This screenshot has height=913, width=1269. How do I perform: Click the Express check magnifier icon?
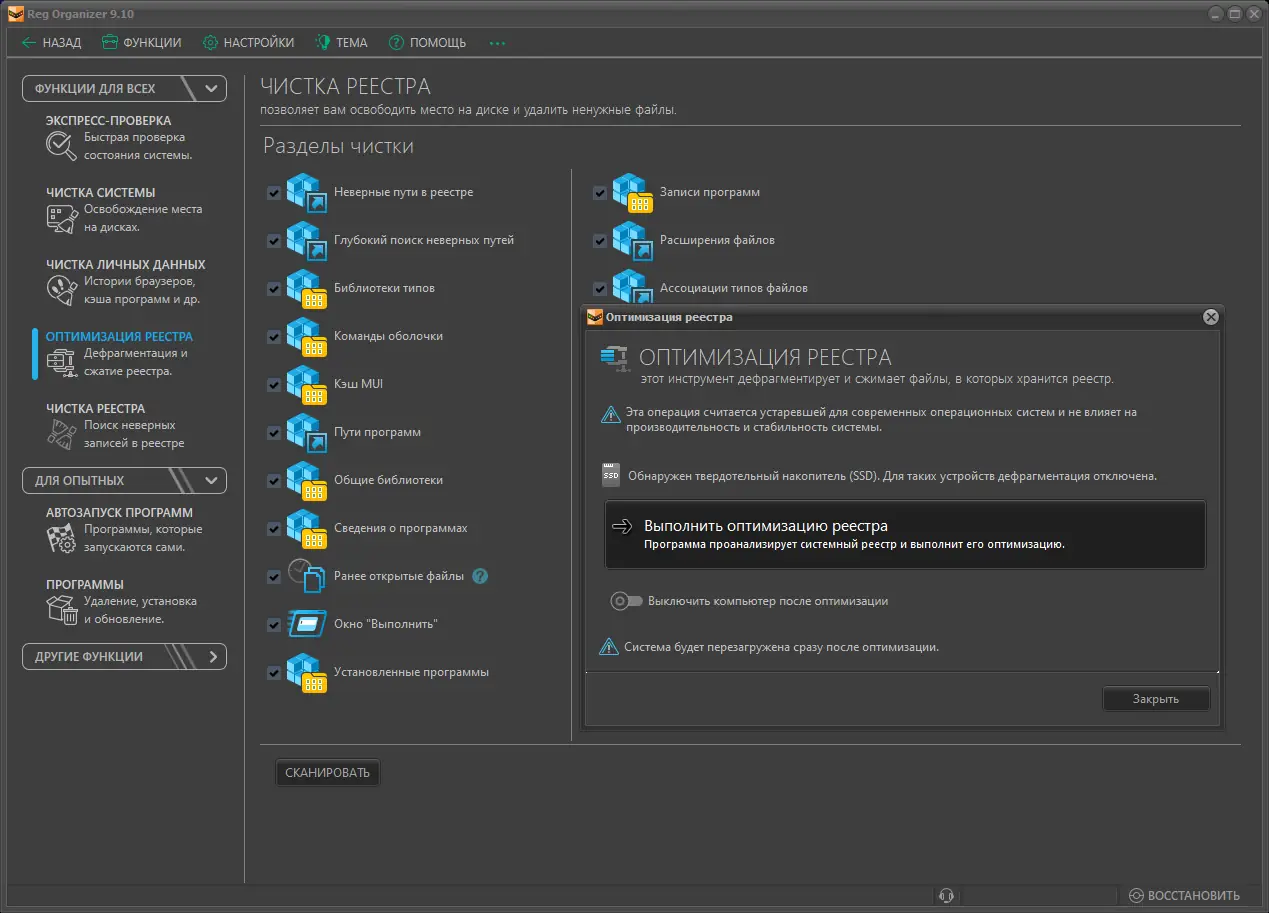pos(61,146)
